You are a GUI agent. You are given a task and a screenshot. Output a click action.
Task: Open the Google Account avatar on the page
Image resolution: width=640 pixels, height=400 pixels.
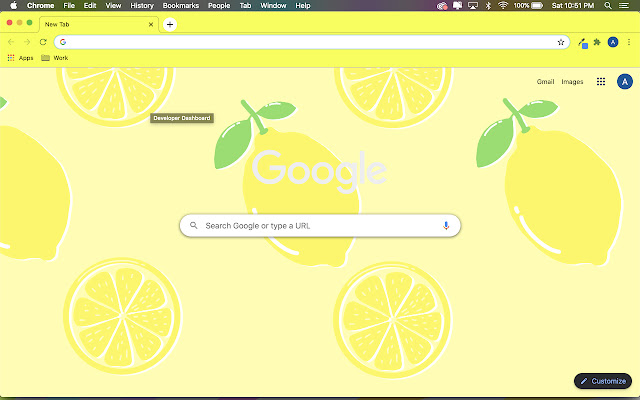(x=624, y=82)
